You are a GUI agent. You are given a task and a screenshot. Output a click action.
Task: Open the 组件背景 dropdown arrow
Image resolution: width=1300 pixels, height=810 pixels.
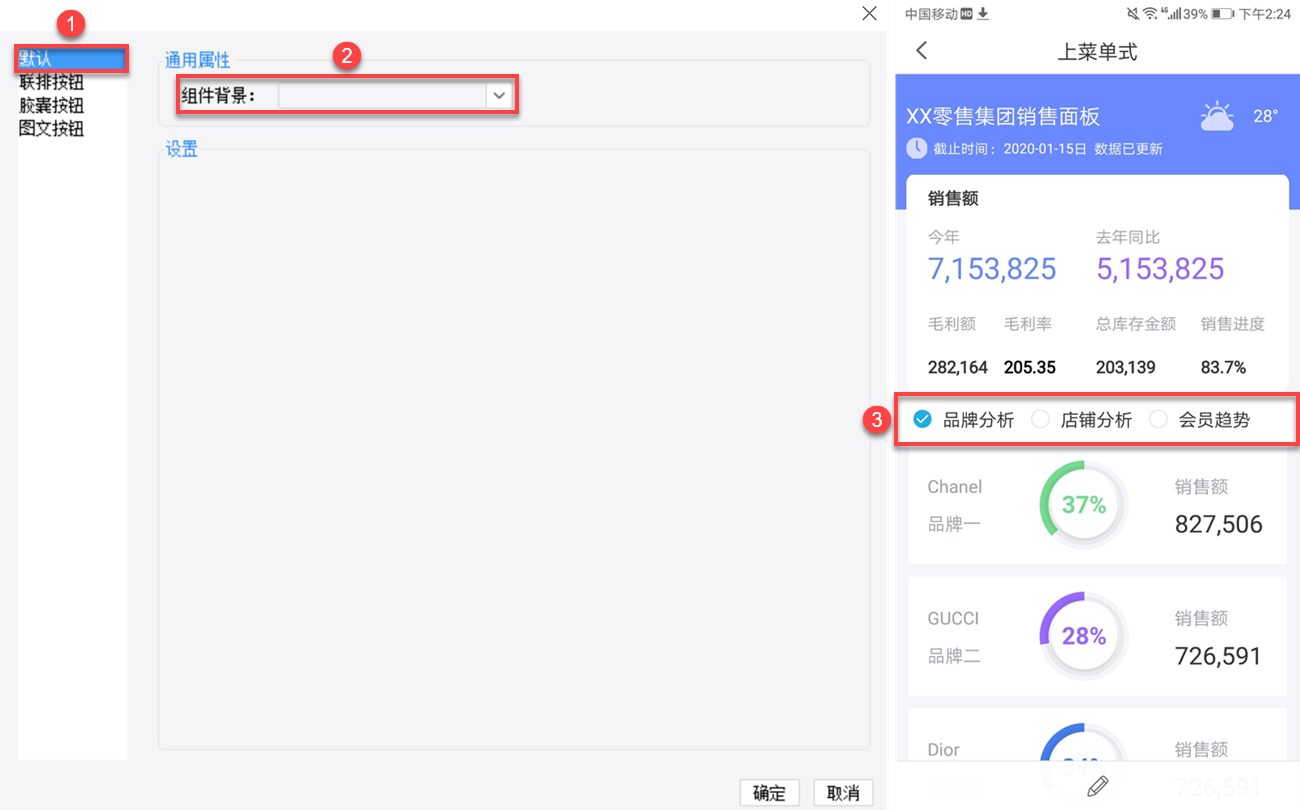499,95
